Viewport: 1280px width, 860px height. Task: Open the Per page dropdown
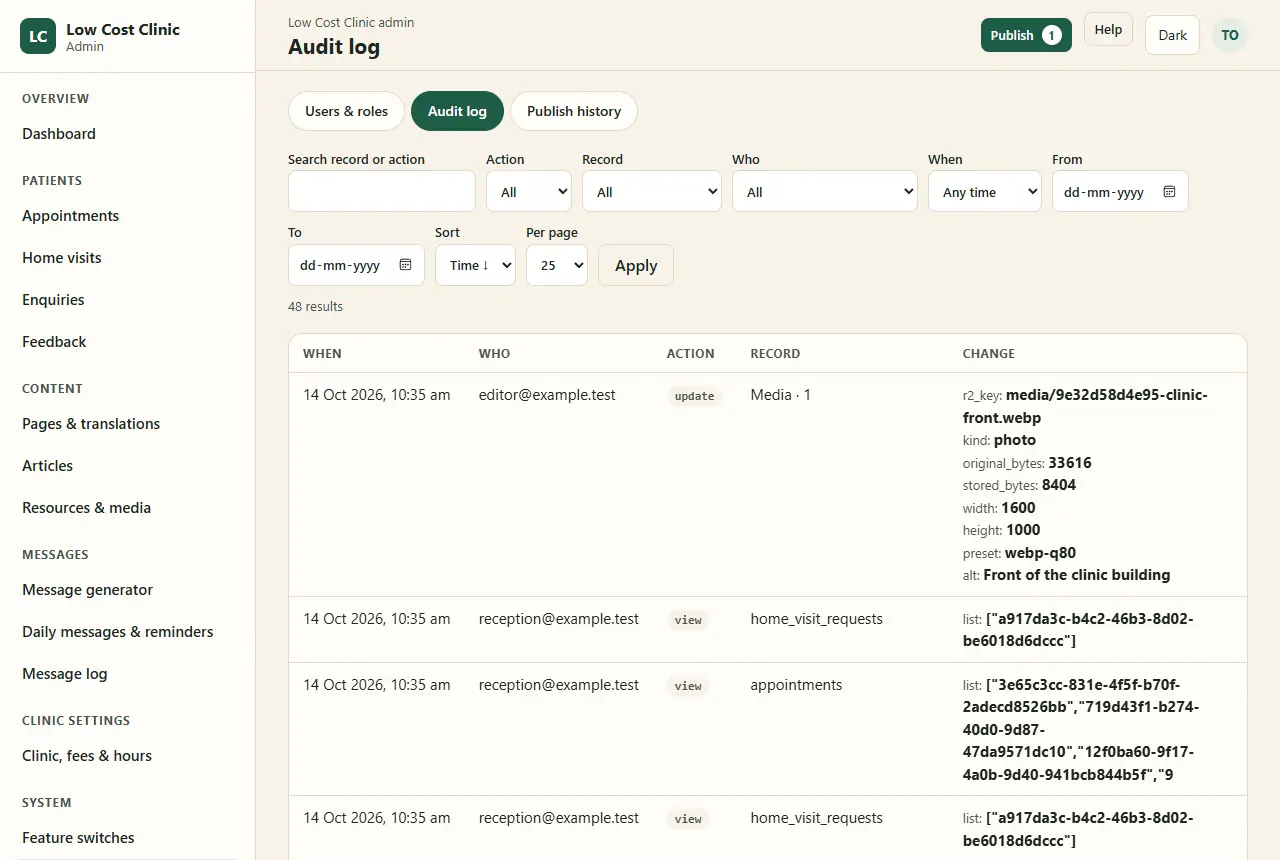(557, 265)
